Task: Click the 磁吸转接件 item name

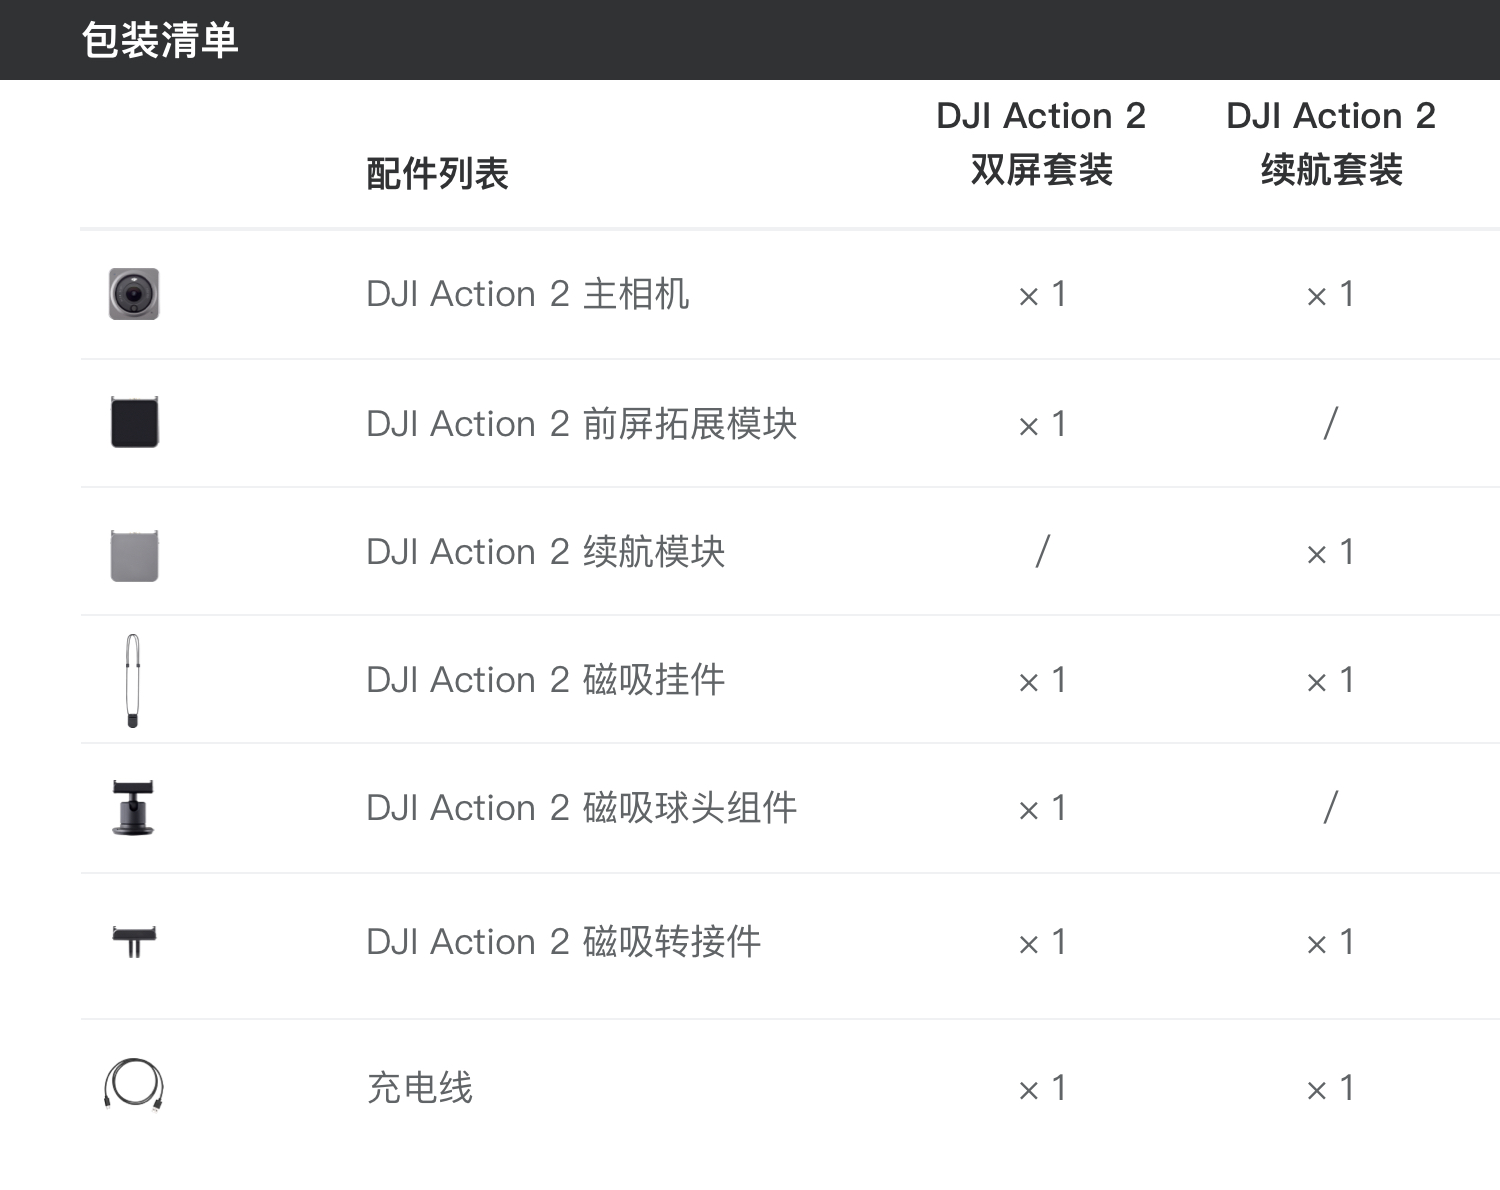Action: tap(563, 942)
